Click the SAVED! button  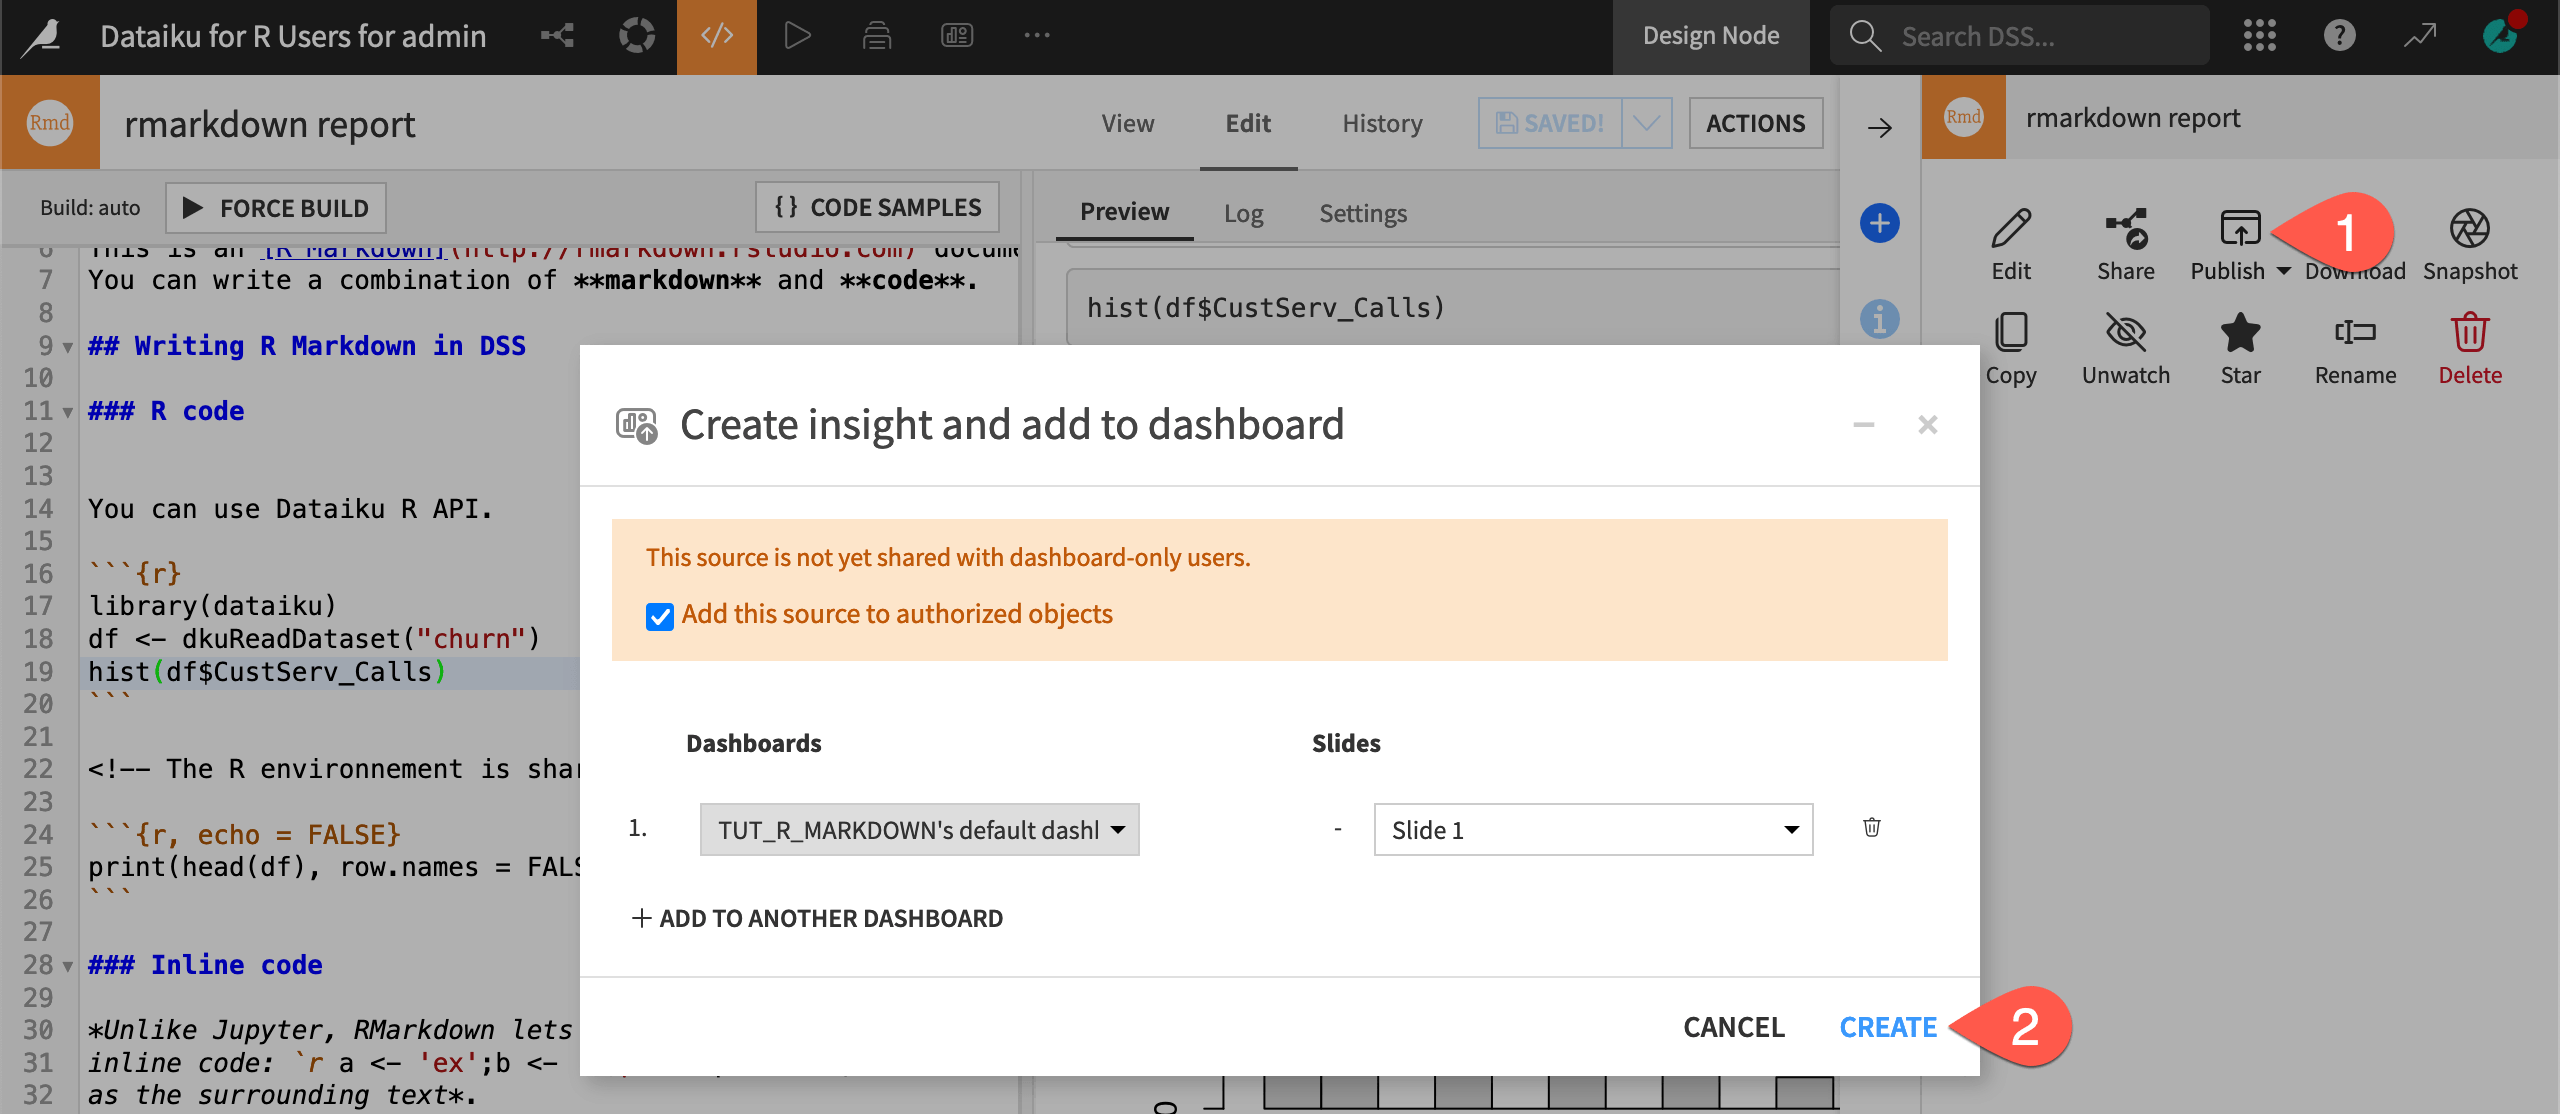point(1550,123)
